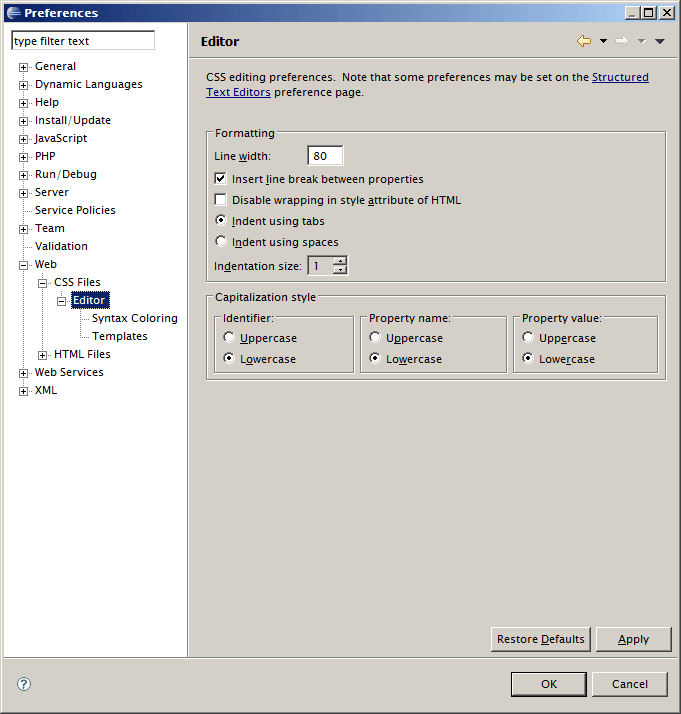681x714 pixels.
Task: Select JavaScript in the preferences tree
Action: (x=61, y=138)
